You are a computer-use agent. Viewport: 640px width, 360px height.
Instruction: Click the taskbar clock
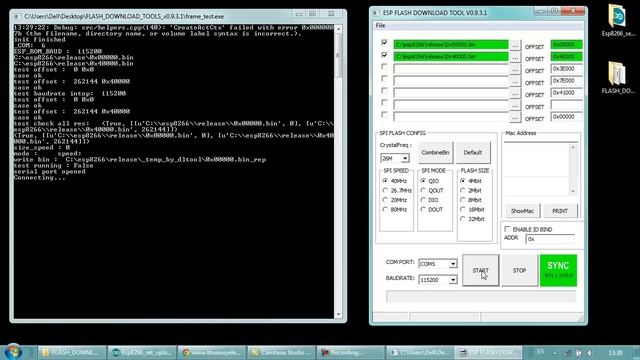(x=615, y=352)
